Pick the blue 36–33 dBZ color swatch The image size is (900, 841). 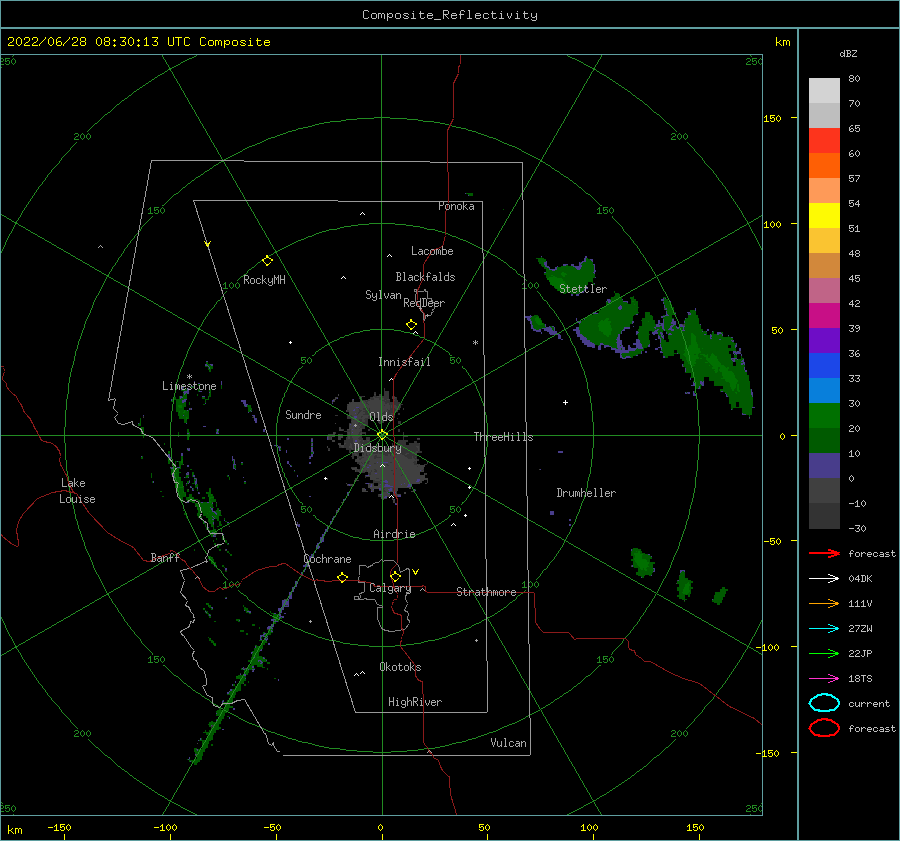click(x=824, y=366)
